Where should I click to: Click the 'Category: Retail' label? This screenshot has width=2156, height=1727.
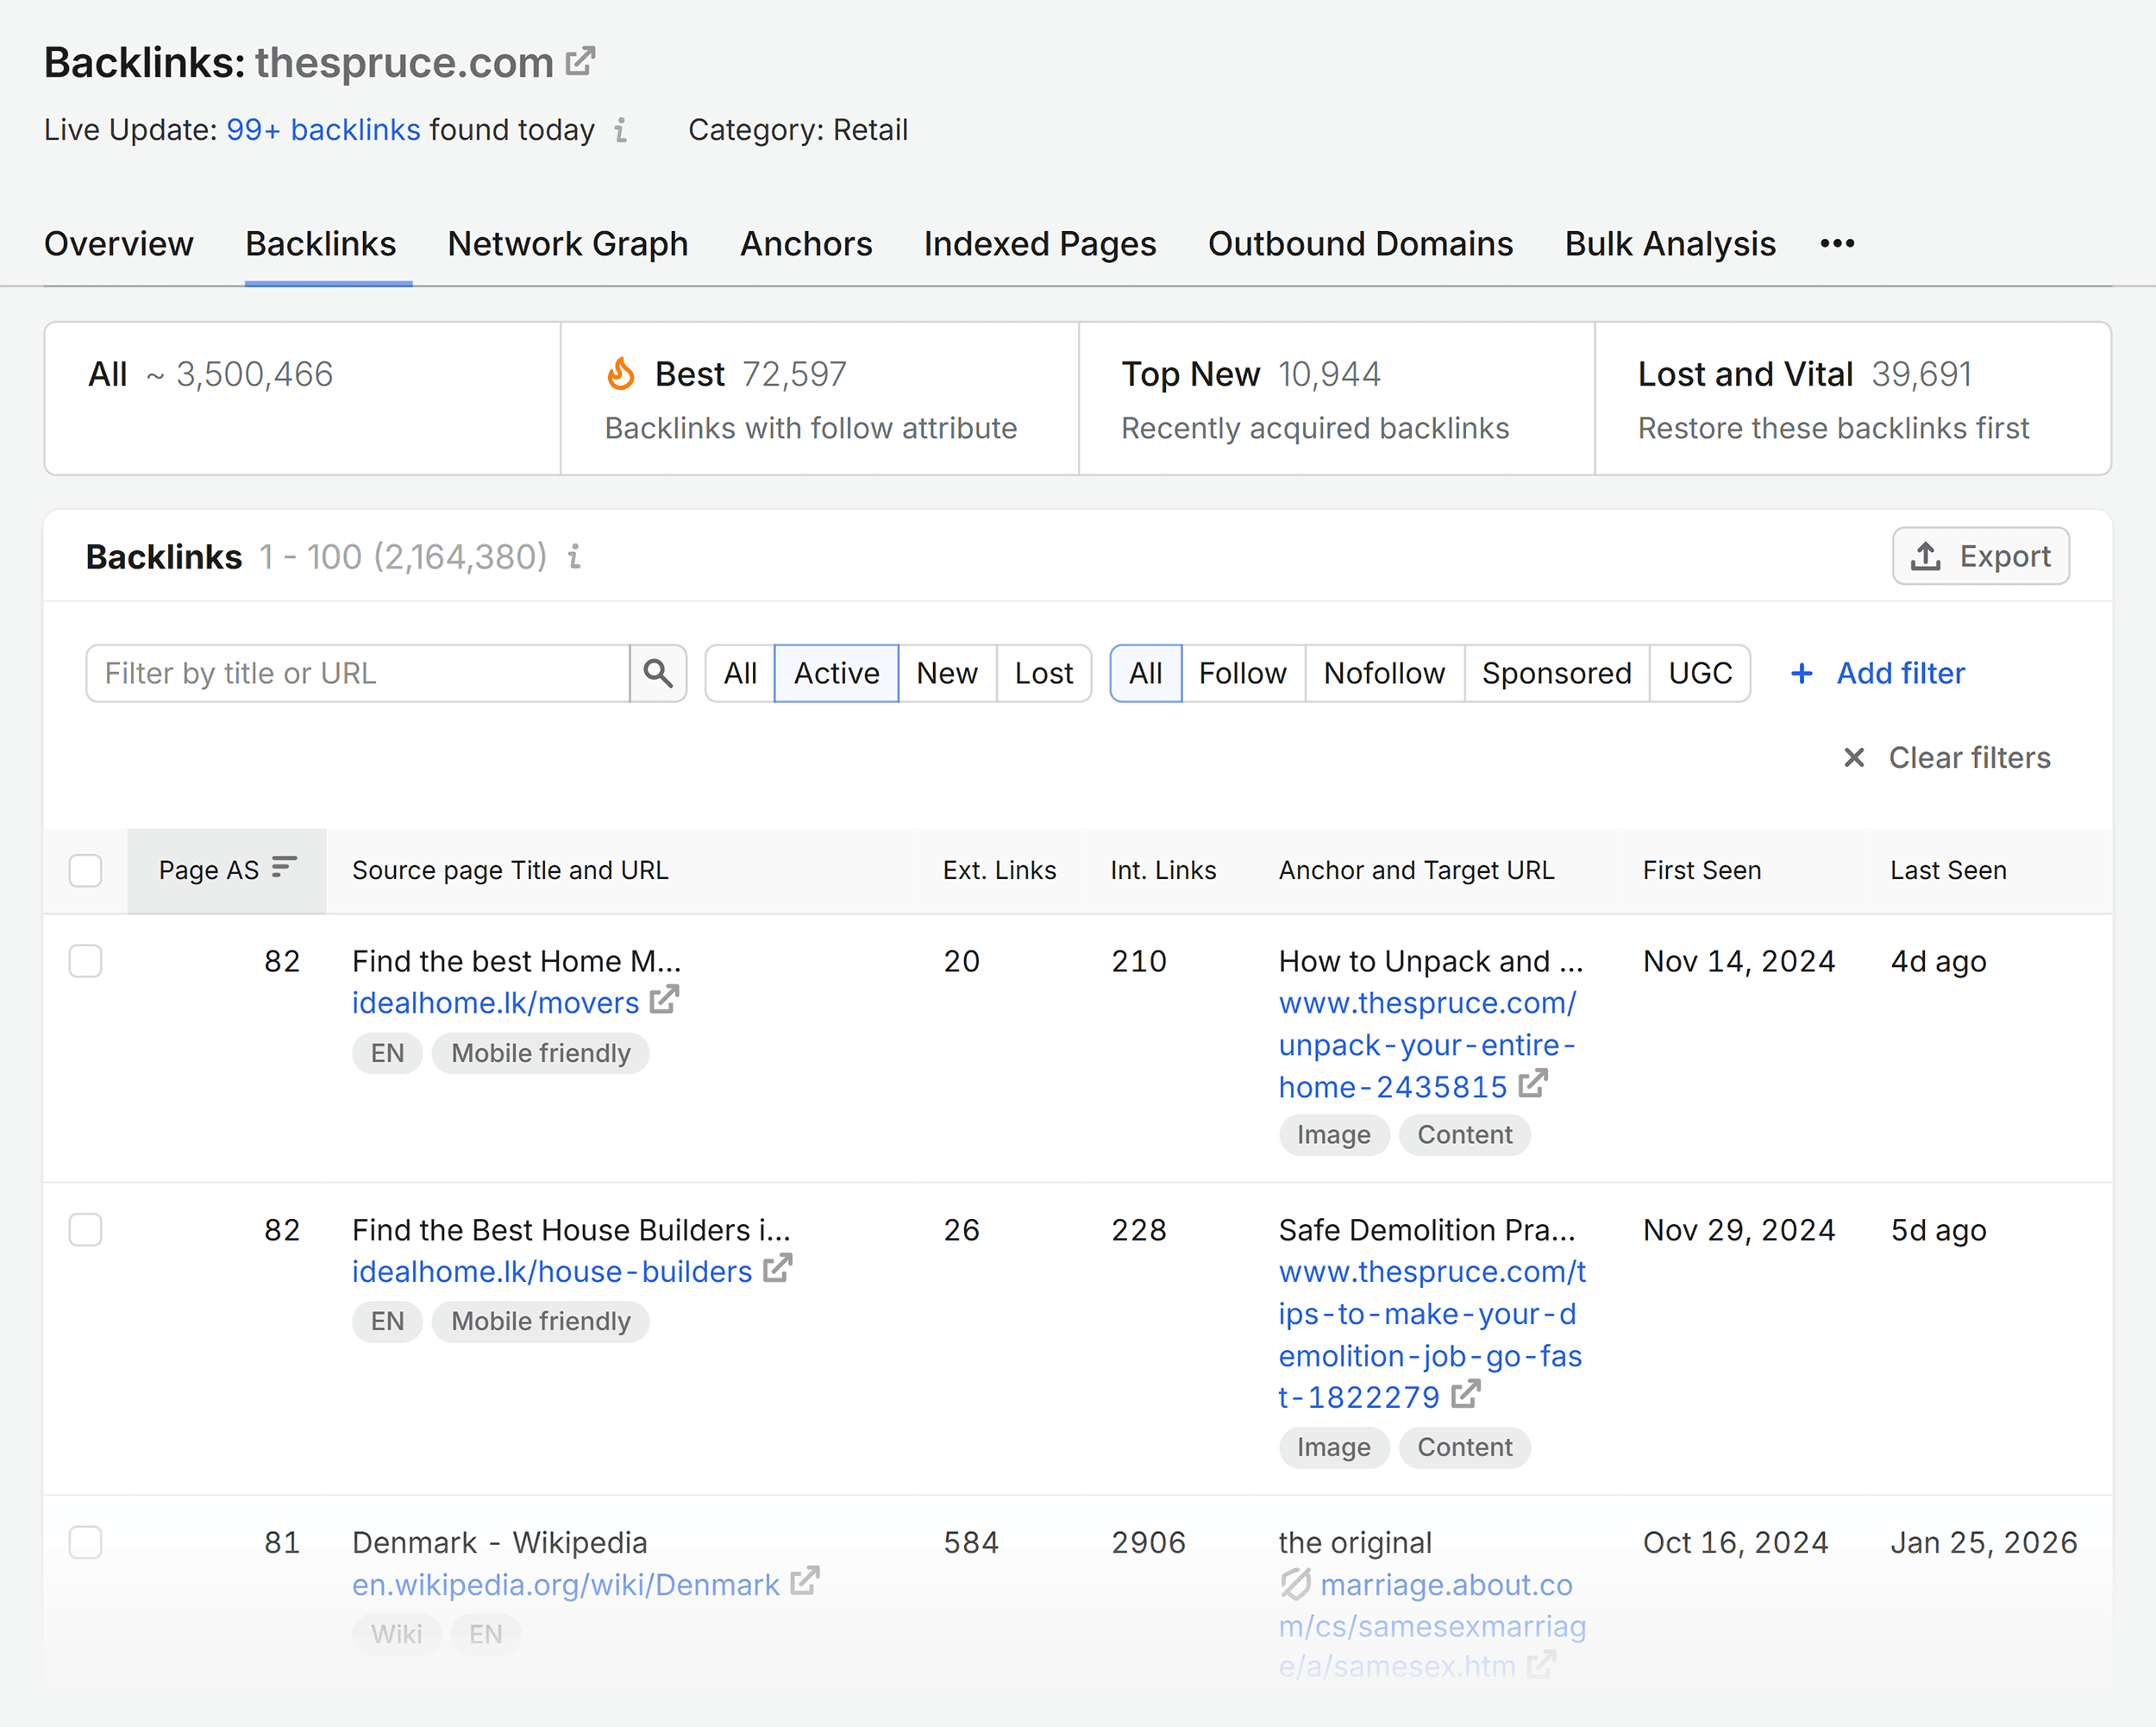[x=798, y=130]
